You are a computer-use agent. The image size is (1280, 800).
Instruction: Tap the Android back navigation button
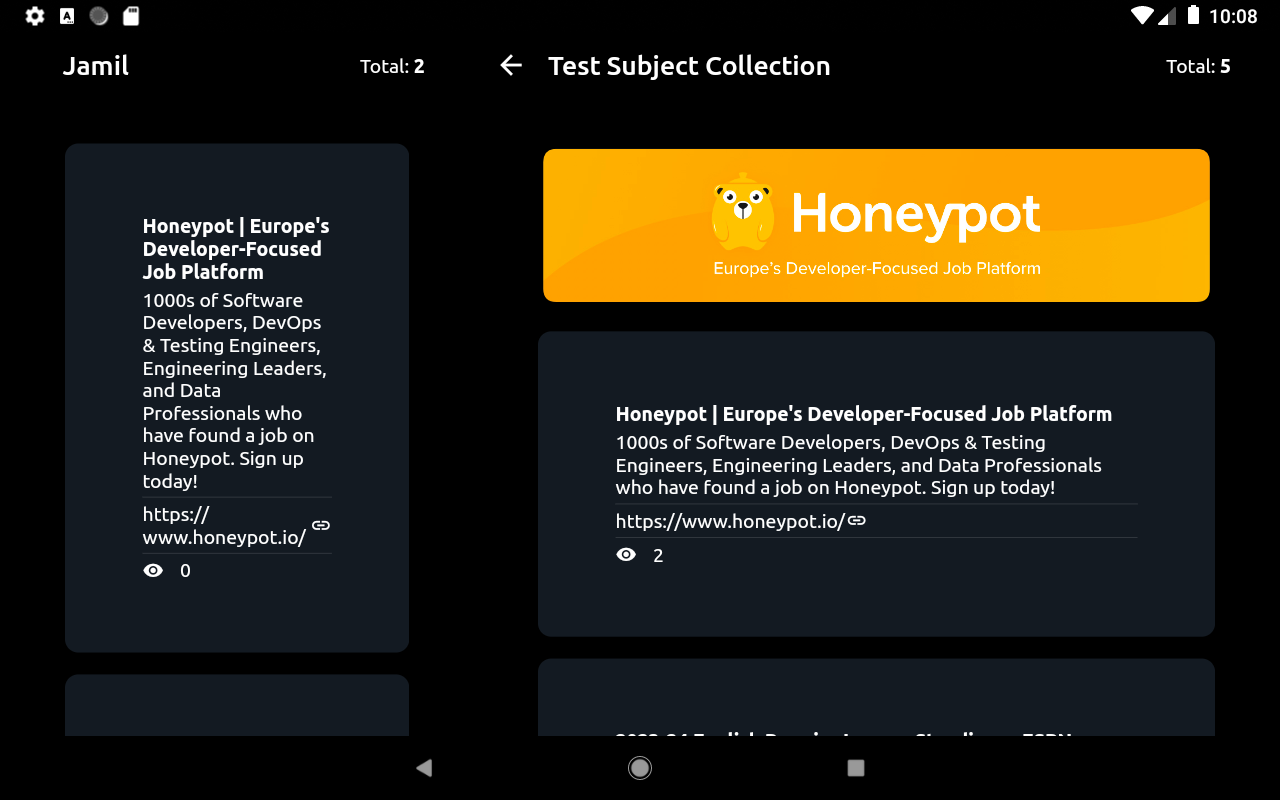(424, 768)
